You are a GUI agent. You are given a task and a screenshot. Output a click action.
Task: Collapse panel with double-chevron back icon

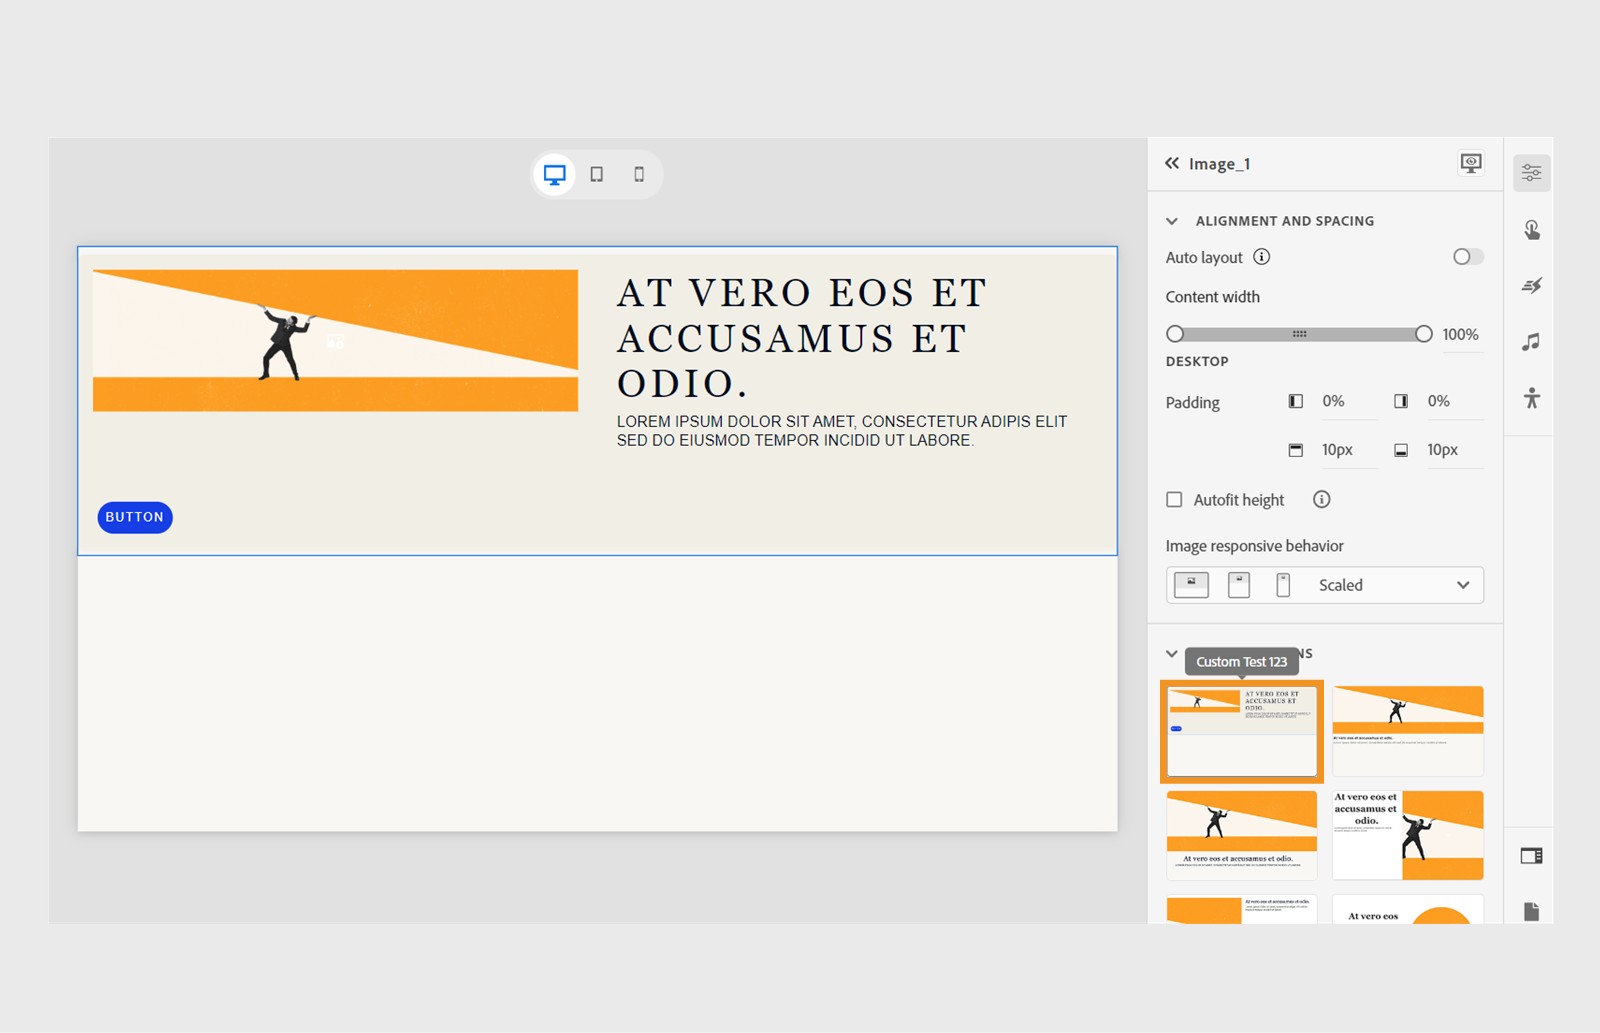point(1172,163)
